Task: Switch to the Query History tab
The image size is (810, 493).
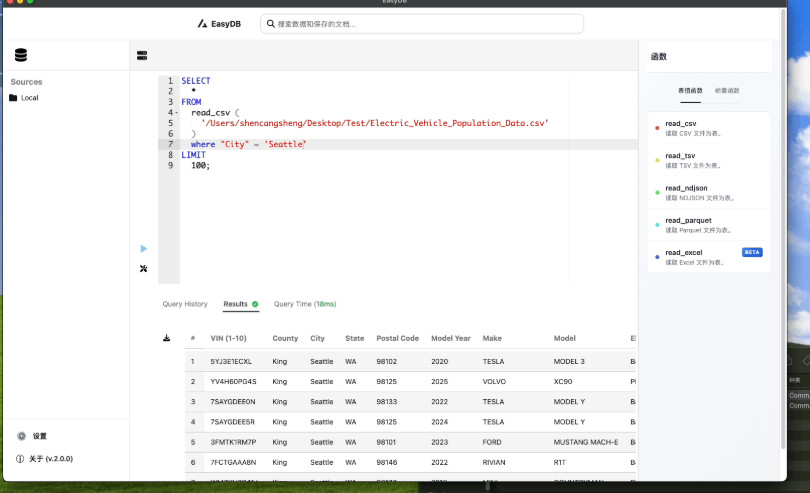Action: 185,304
